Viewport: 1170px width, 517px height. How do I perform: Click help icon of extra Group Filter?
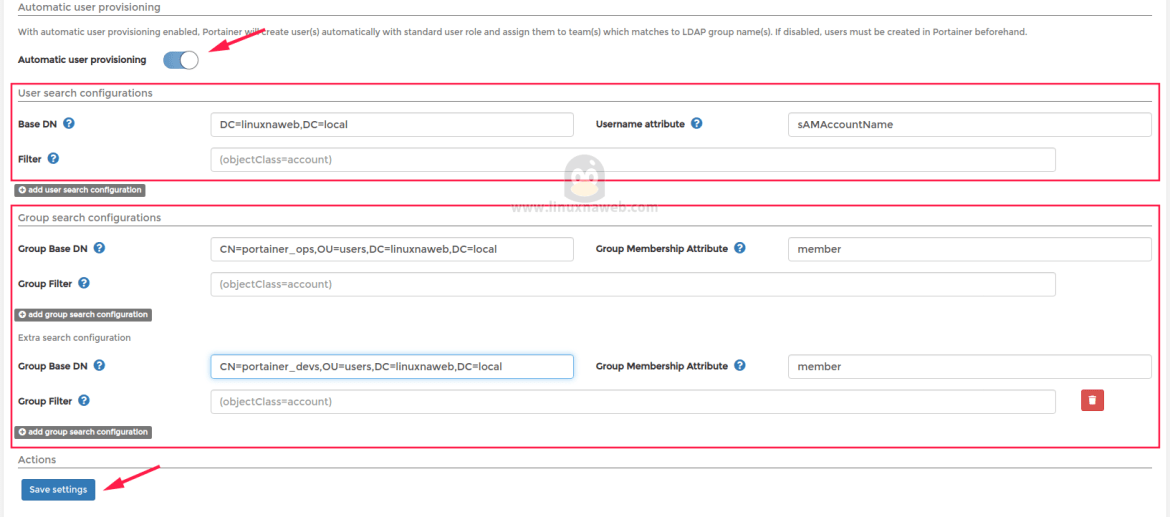pos(84,400)
